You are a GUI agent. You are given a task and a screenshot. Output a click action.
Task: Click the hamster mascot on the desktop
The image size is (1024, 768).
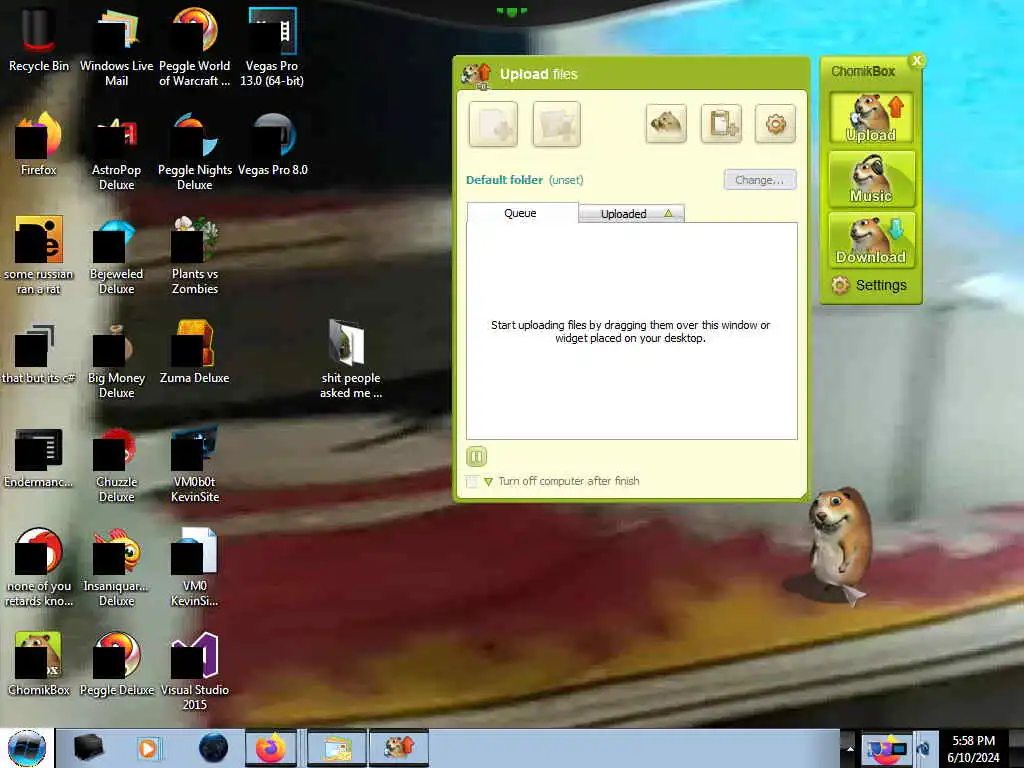pos(839,545)
